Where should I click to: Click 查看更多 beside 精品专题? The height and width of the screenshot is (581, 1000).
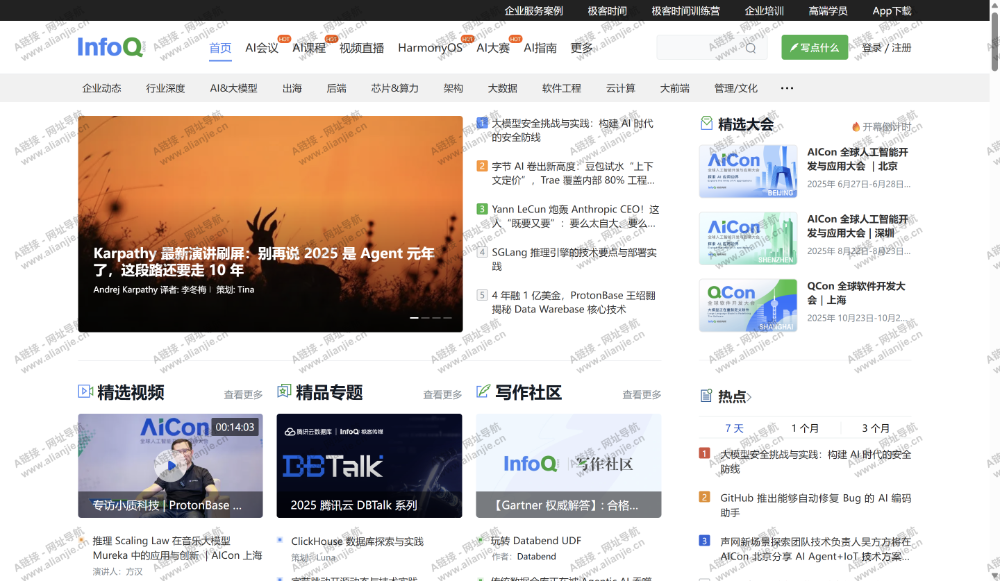443,395
